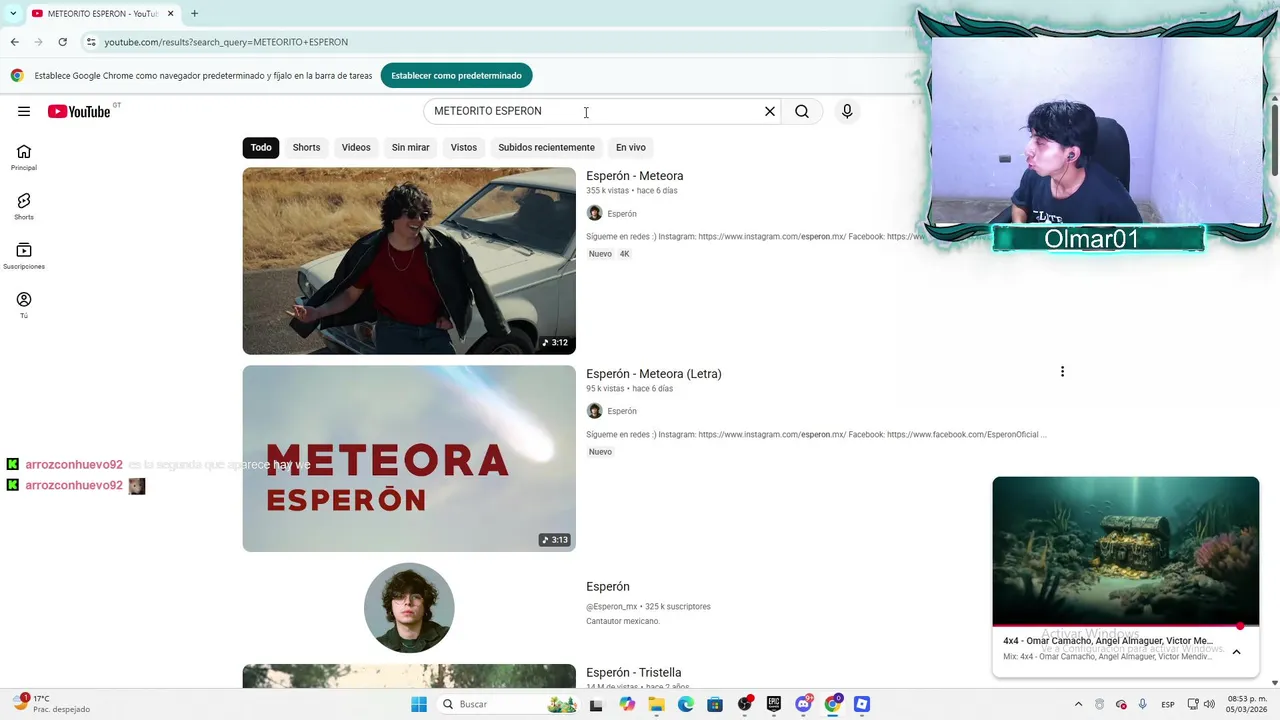Image resolution: width=1280 pixels, height=720 pixels.
Task: Reload the page
Action: click(x=62, y=42)
